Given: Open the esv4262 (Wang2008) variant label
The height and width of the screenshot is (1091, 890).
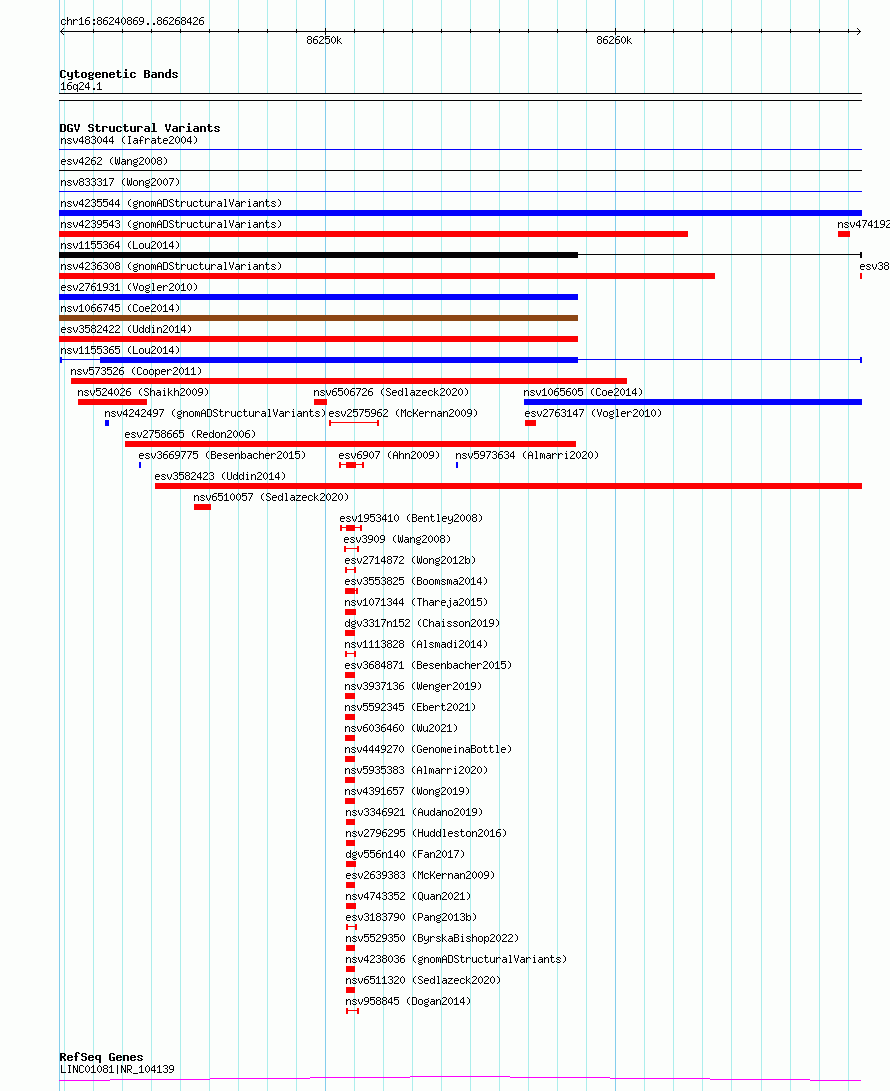Looking at the screenshot, I should click(x=114, y=161).
